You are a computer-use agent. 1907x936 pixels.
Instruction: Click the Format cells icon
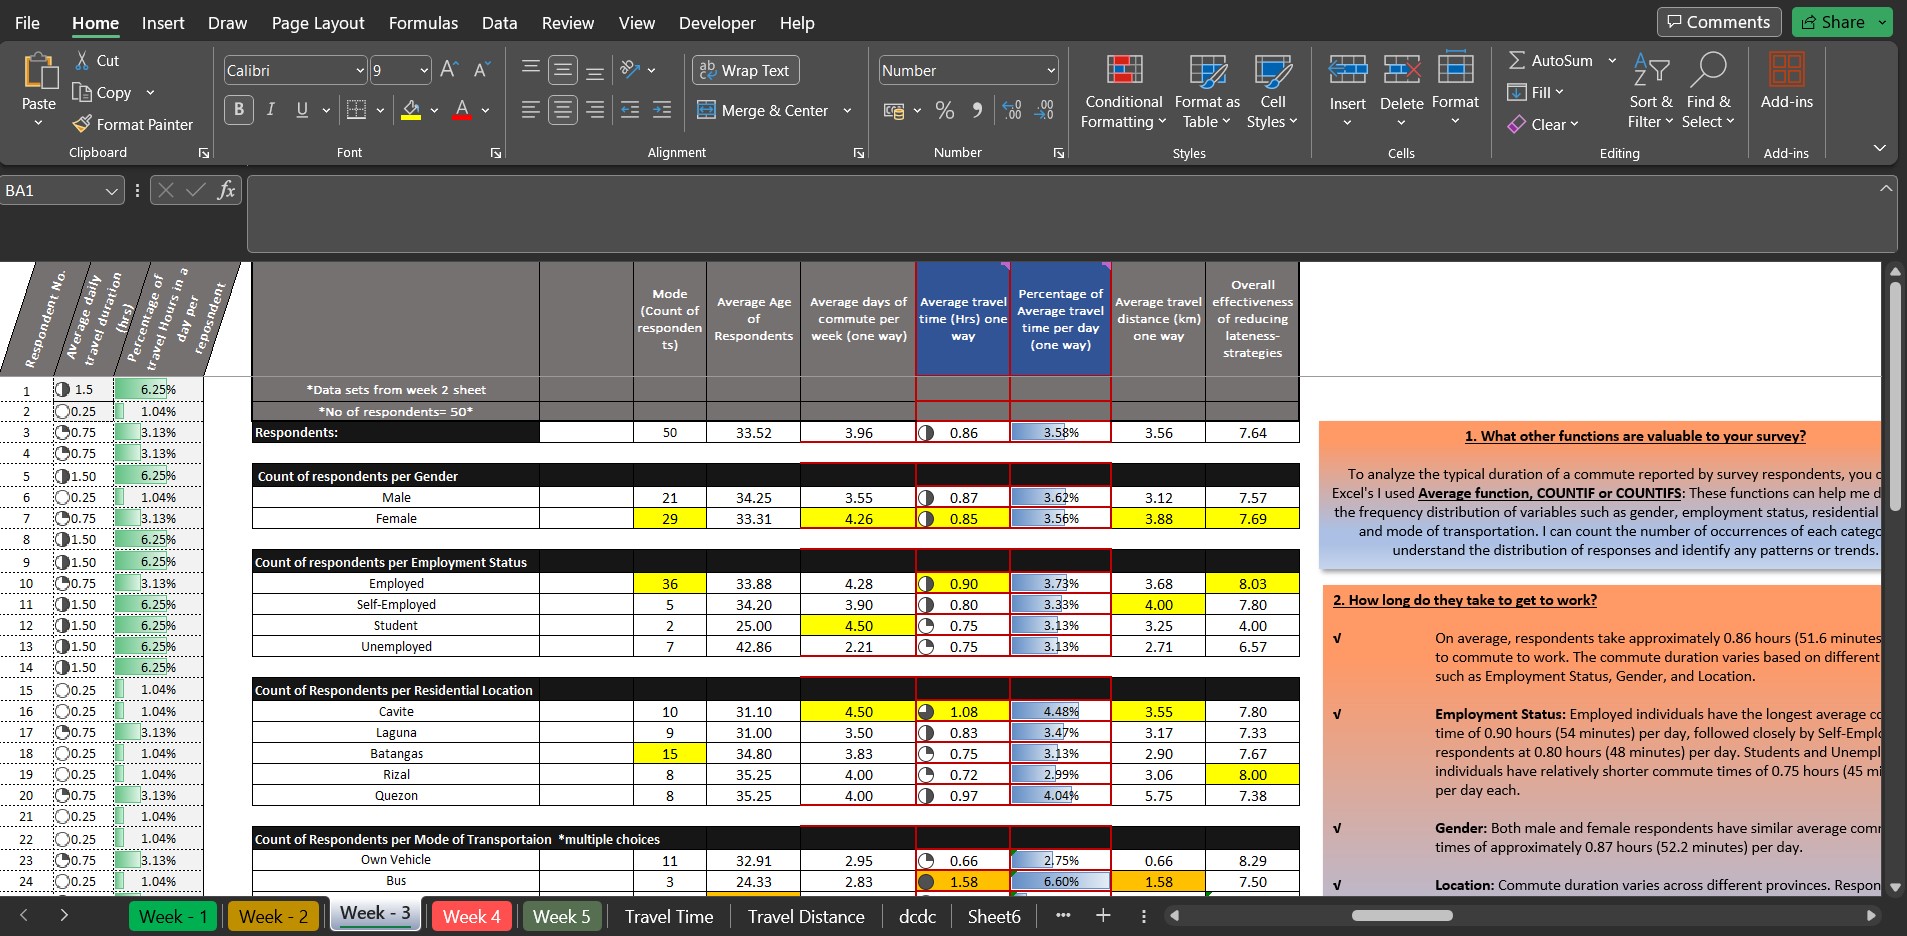pos(1455,68)
